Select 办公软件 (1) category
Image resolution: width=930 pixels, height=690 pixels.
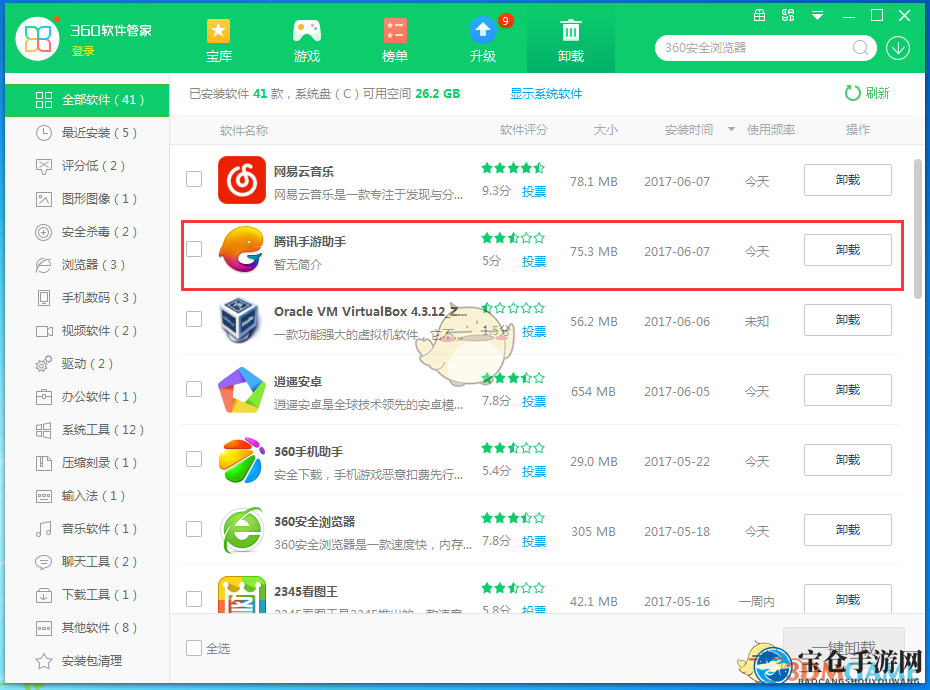(87, 397)
